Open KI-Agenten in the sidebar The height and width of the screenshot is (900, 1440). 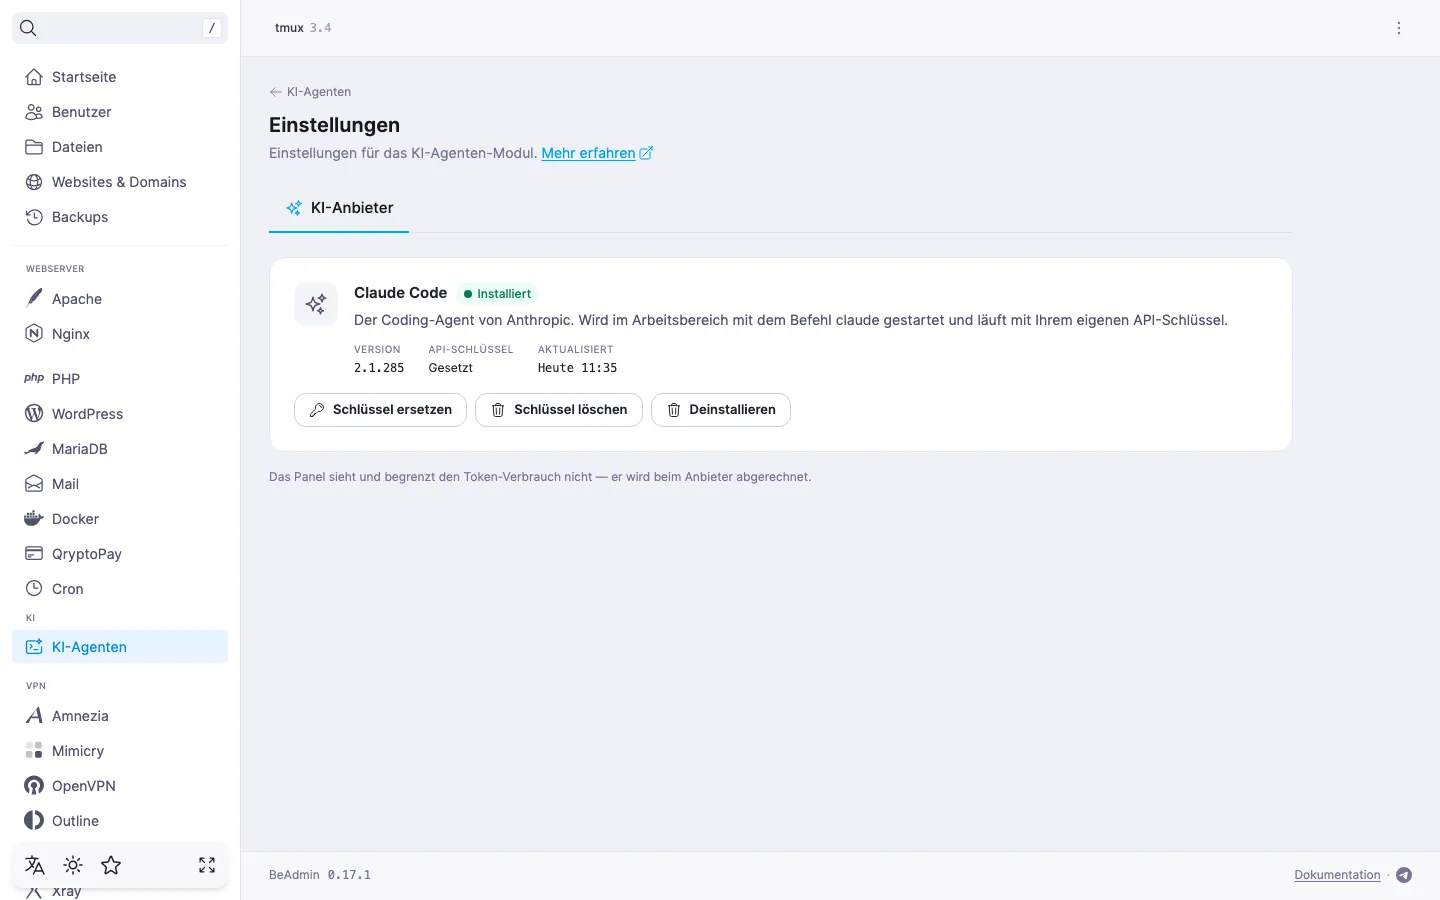(120, 647)
